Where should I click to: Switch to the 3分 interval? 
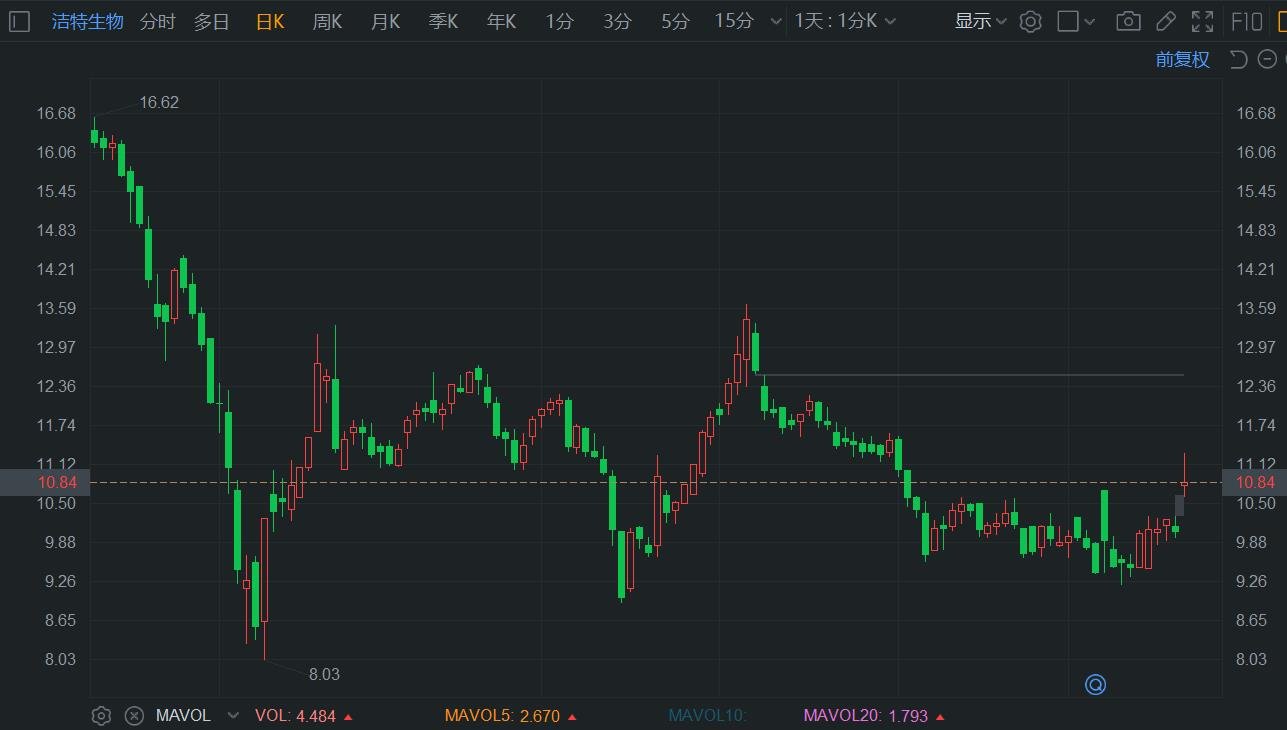tap(617, 21)
